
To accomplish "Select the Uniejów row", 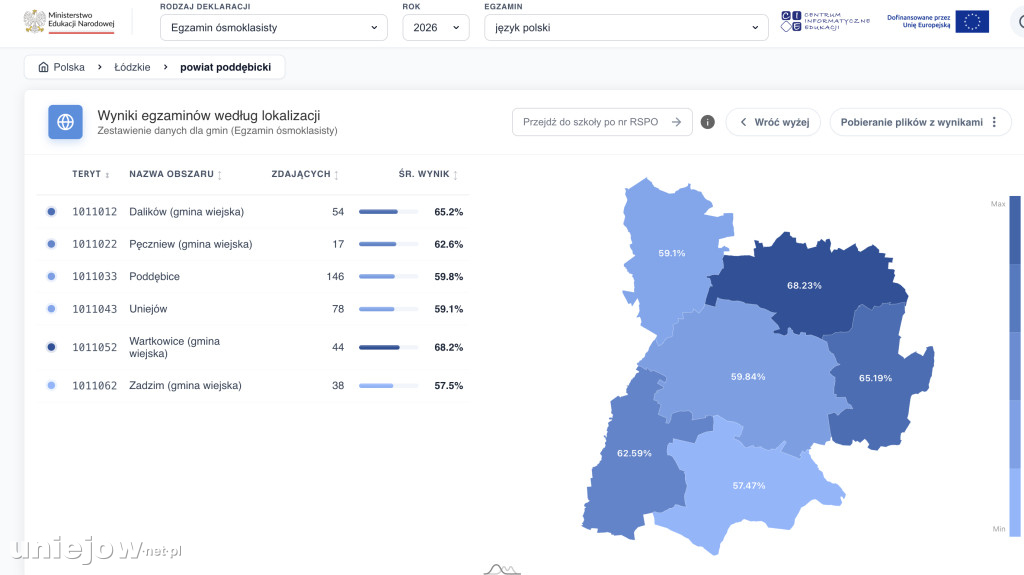I will coord(253,309).
